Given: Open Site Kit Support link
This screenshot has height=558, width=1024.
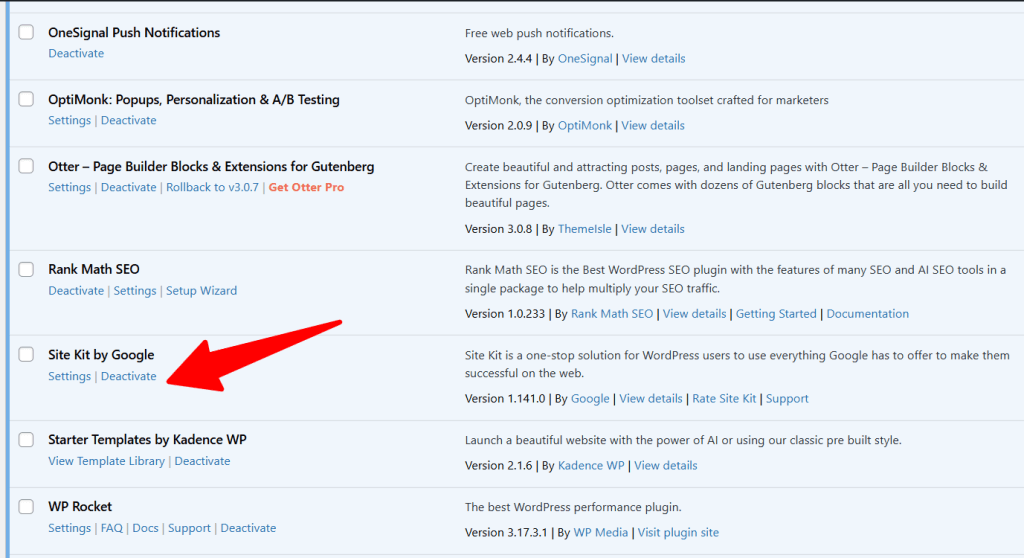Looking at the screenshot, I should click(x=787, y=399).
